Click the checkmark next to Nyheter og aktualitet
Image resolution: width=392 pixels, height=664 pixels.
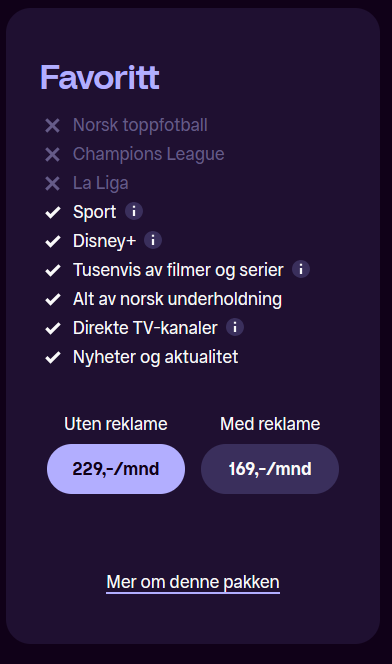(x=53, y=357)
